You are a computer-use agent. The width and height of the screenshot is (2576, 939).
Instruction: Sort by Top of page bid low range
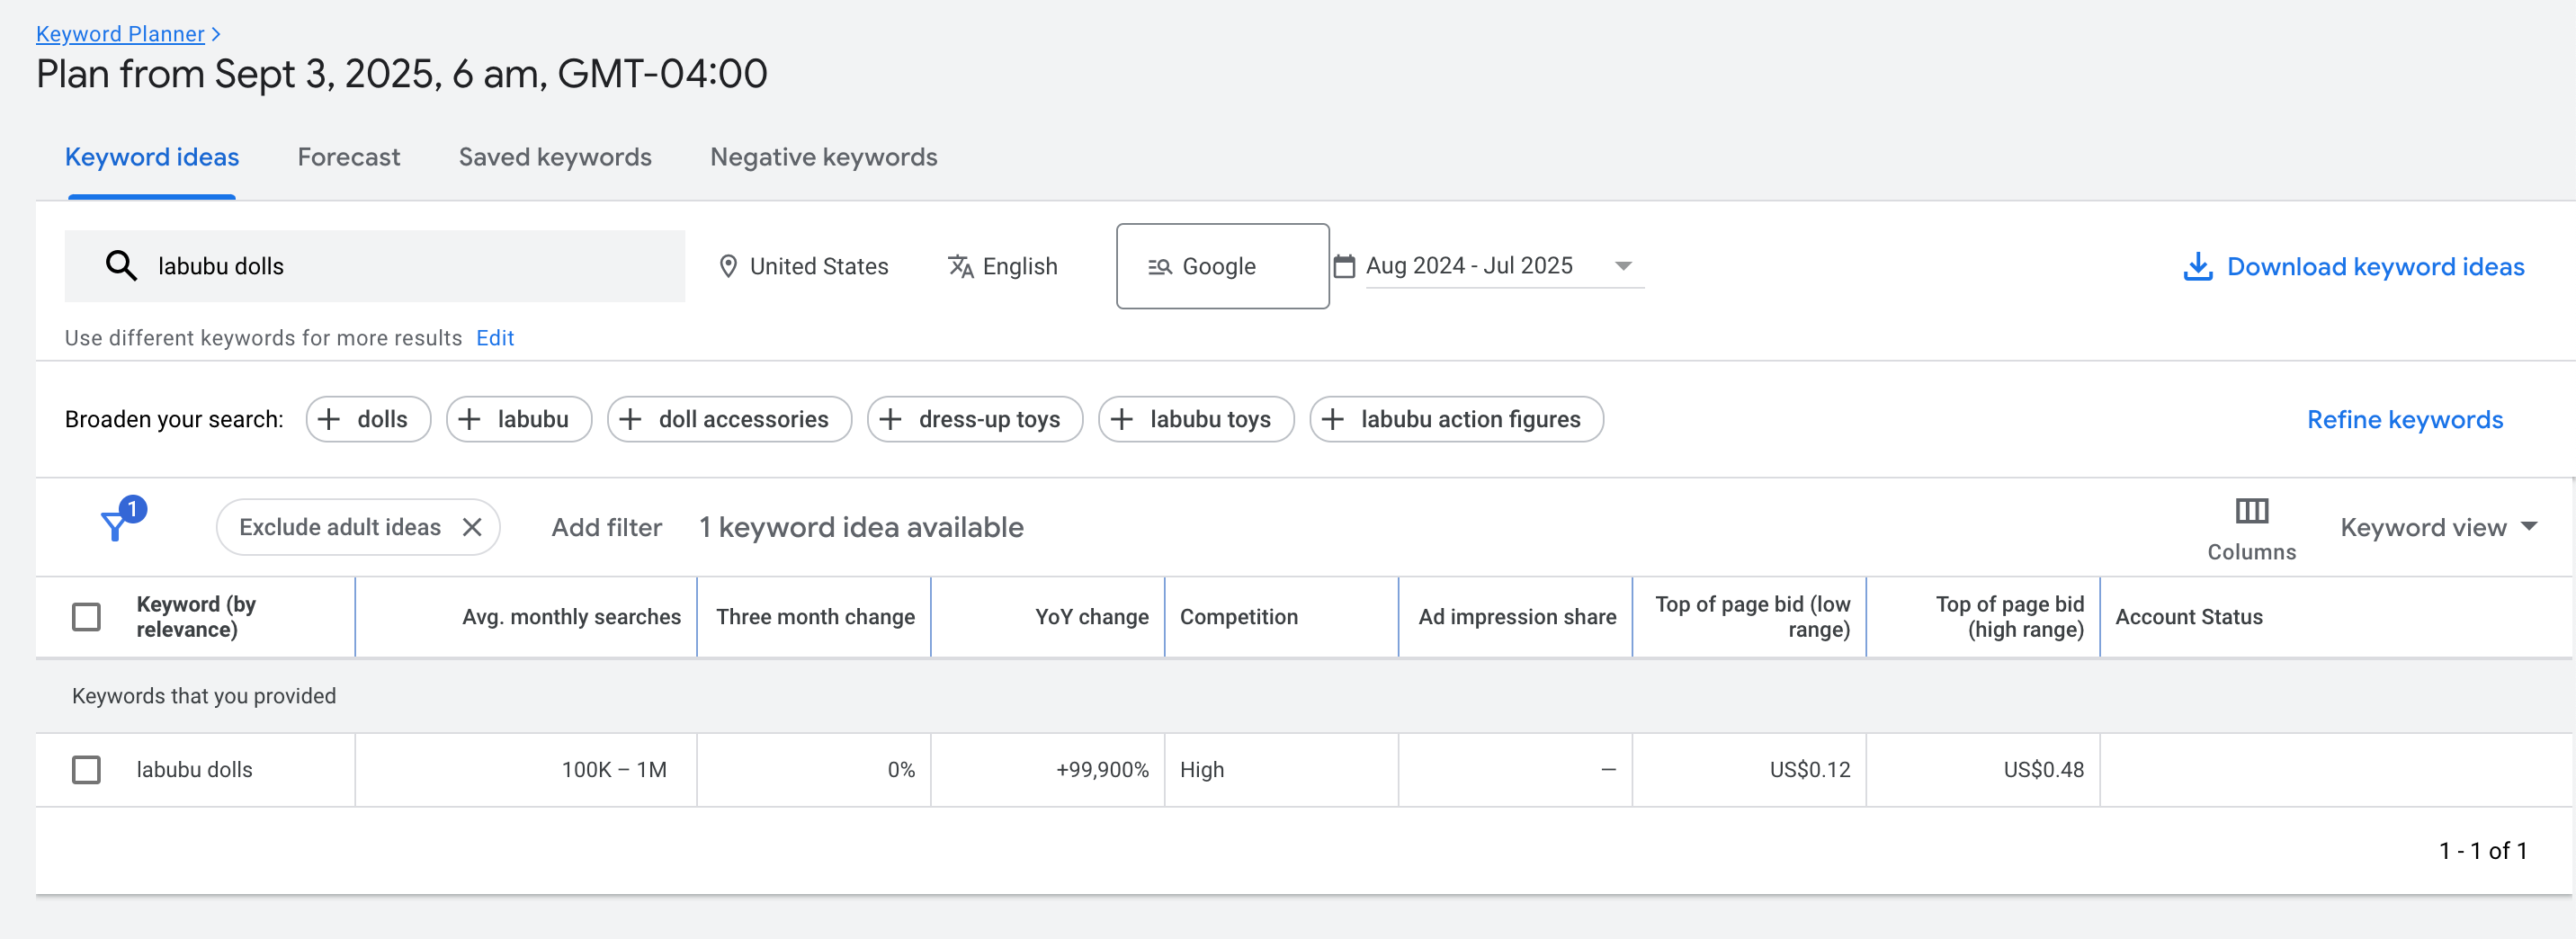(x=1752, y=617)
